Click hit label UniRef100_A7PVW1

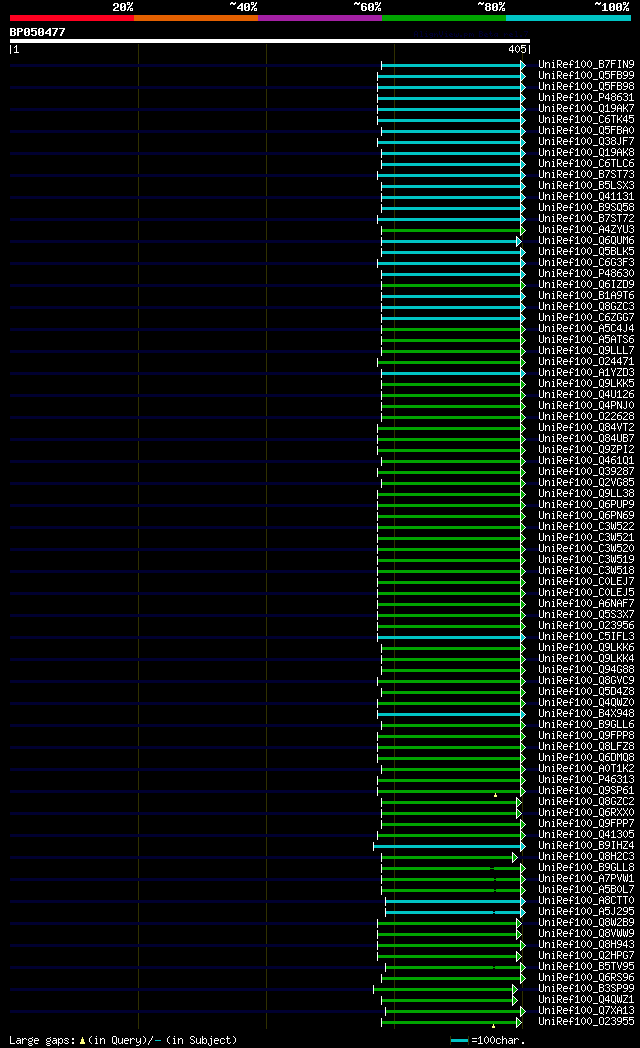coord(587,878)
